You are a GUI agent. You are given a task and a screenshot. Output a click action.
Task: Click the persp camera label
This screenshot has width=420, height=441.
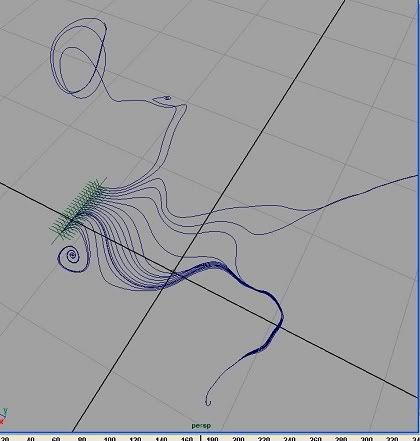(x=201, y=426)
